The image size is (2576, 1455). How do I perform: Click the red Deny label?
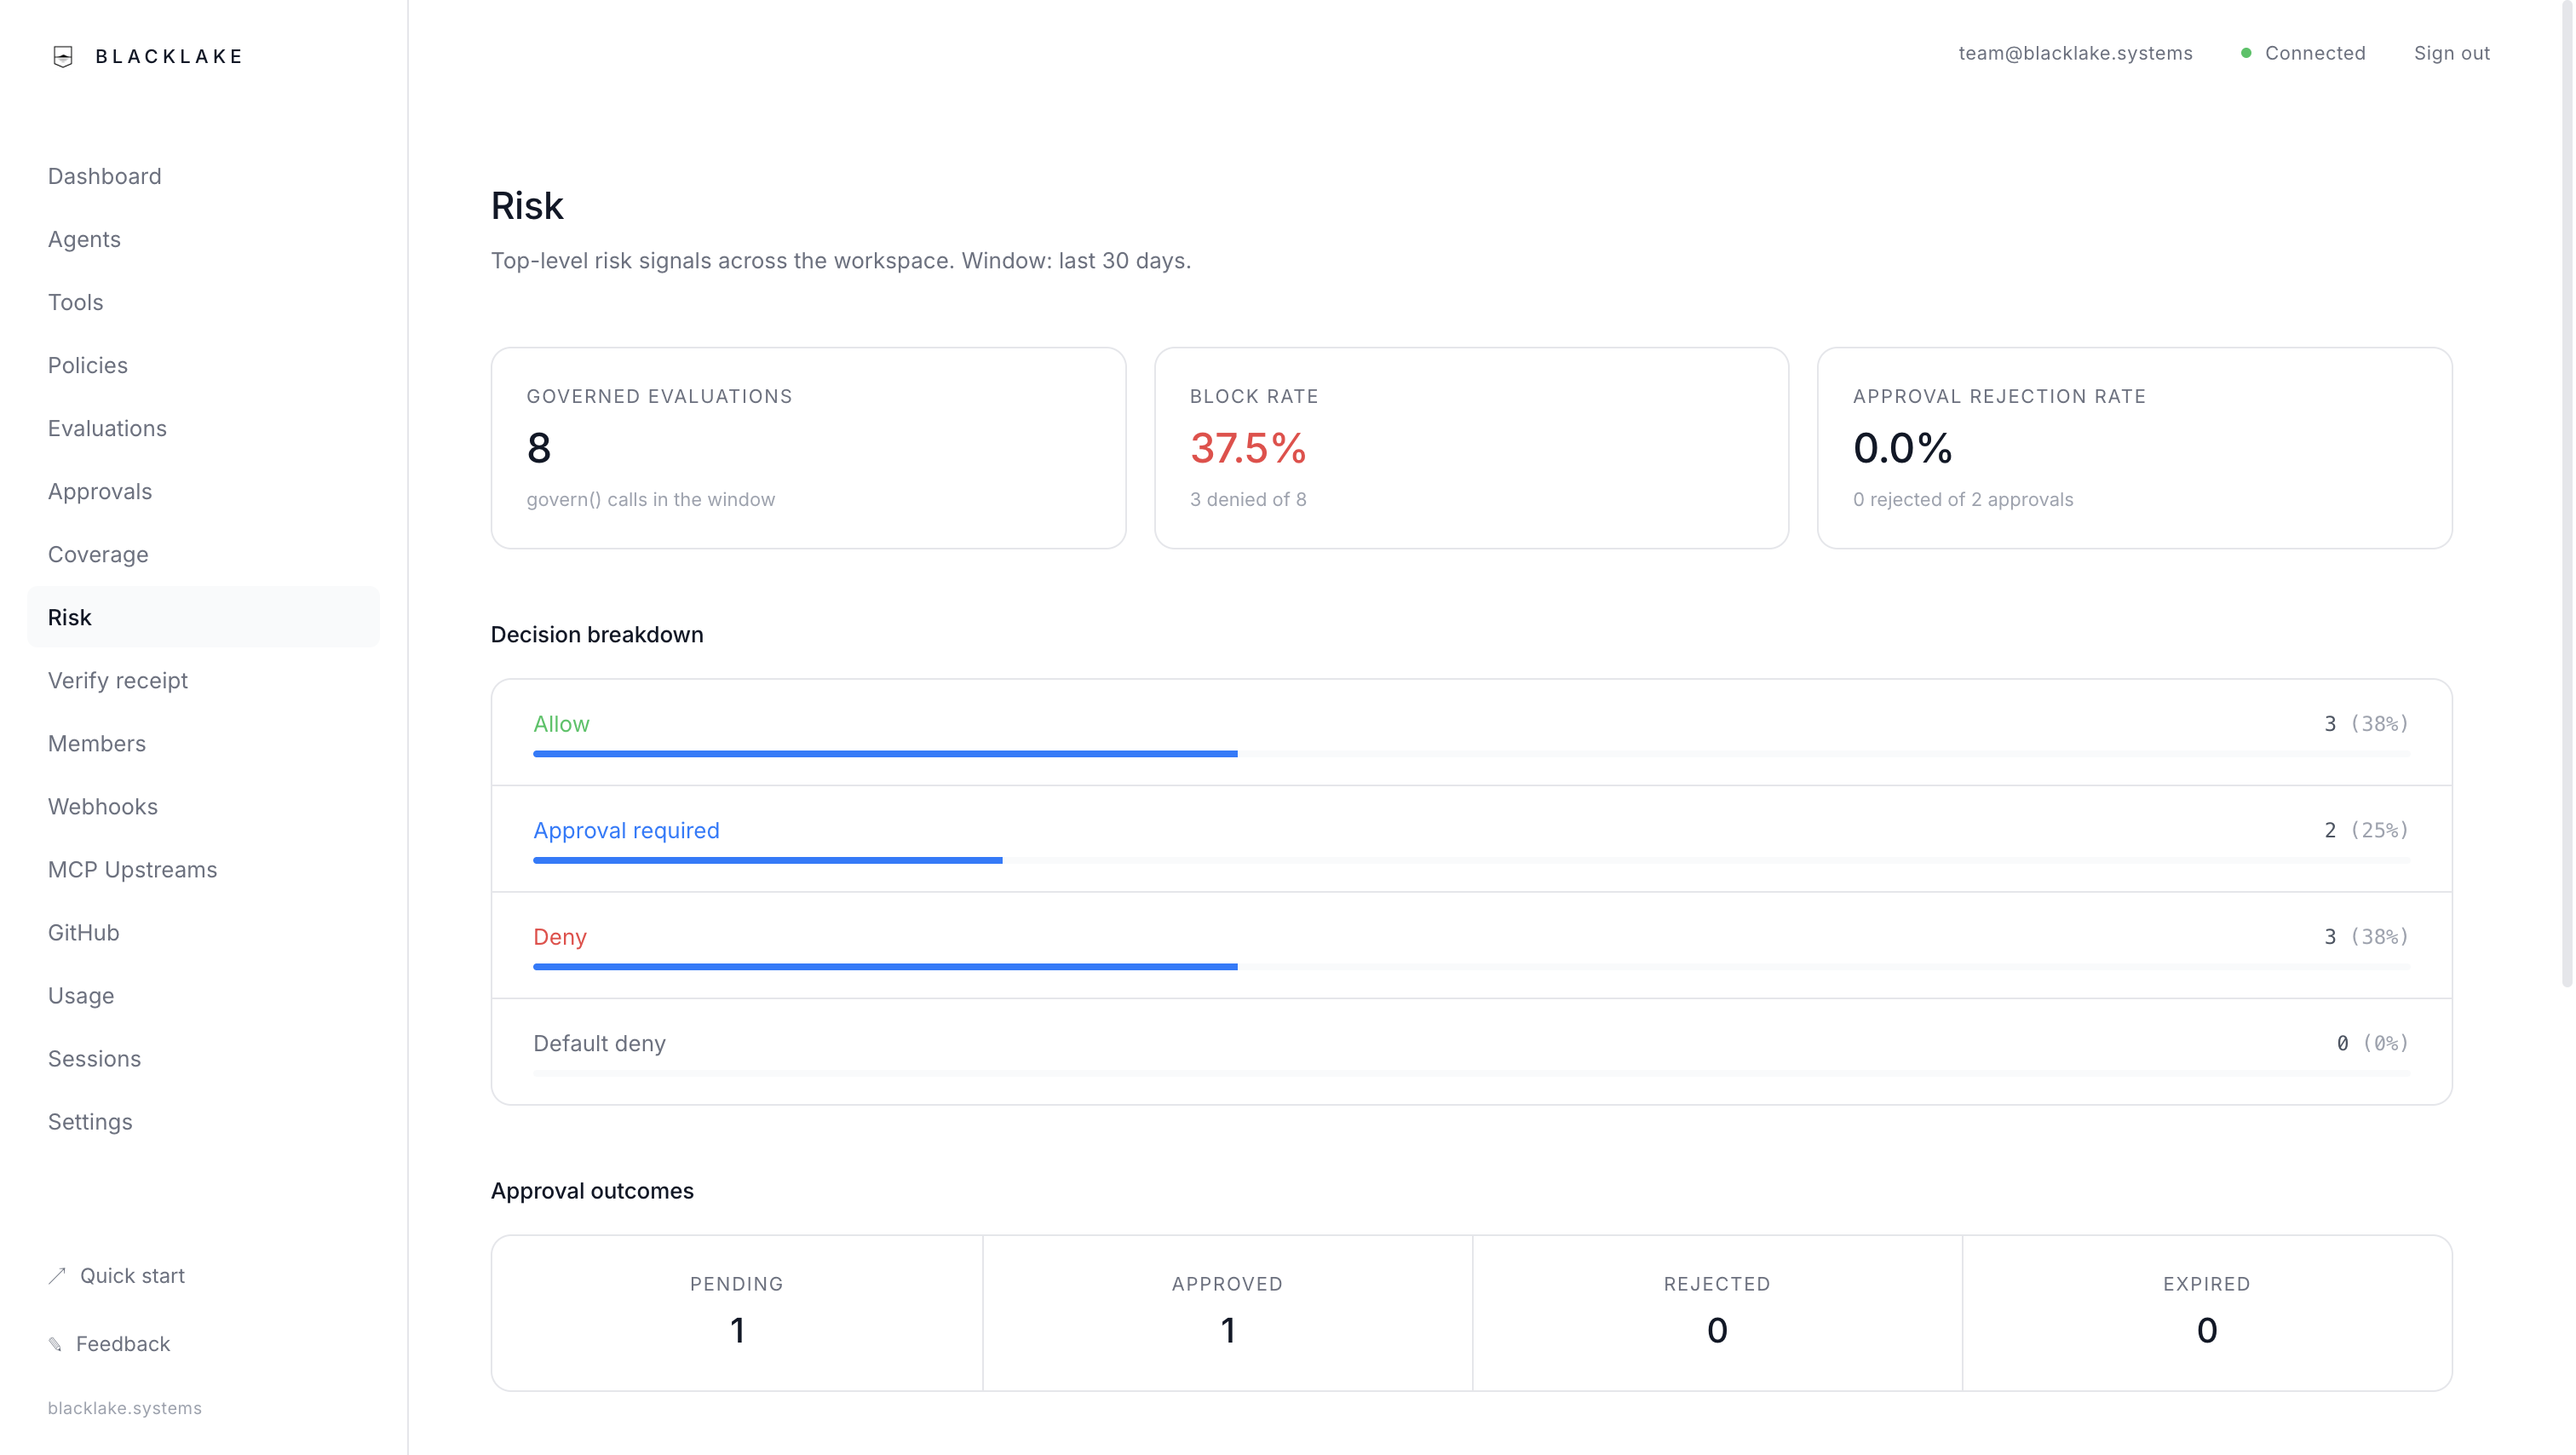(x=560, y=937)
